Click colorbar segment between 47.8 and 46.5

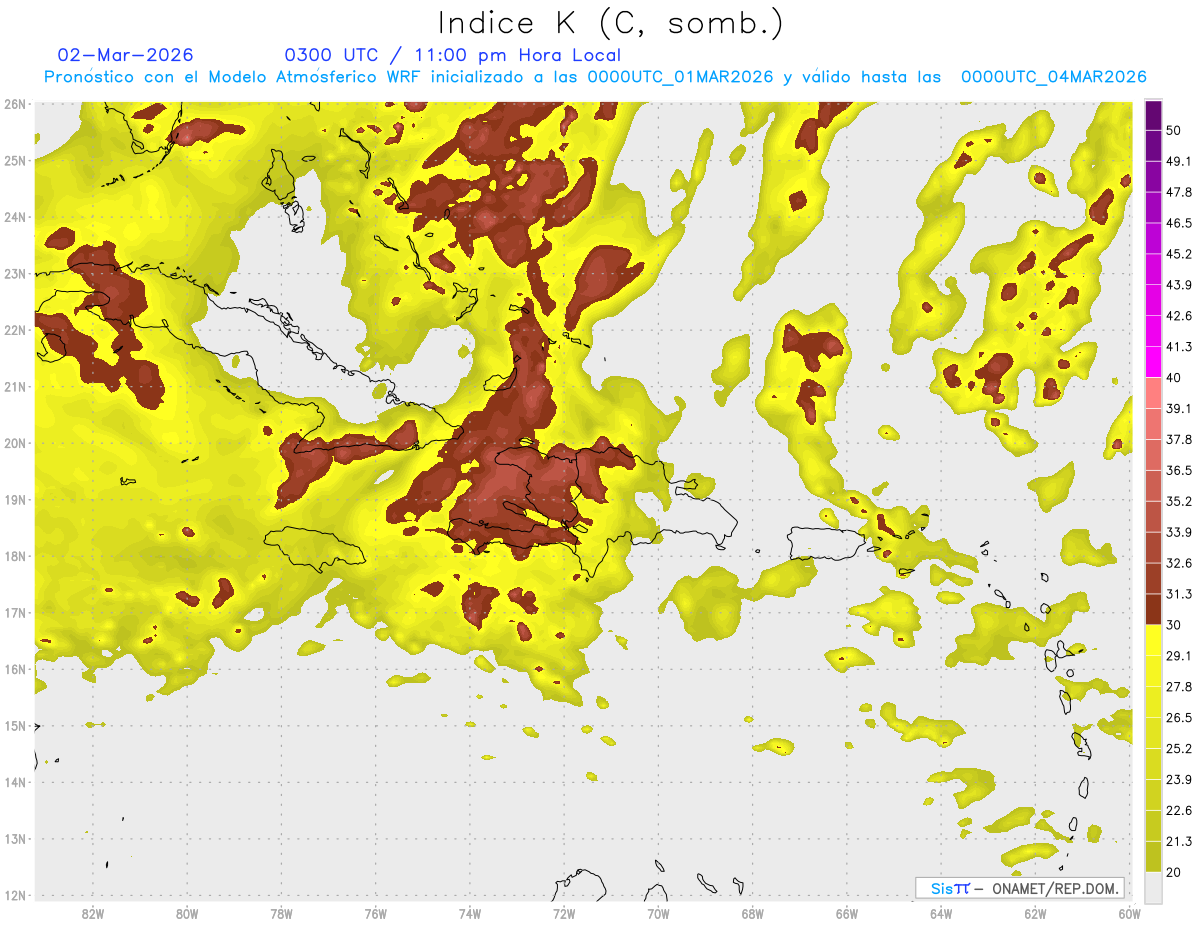coord(1153,207)
